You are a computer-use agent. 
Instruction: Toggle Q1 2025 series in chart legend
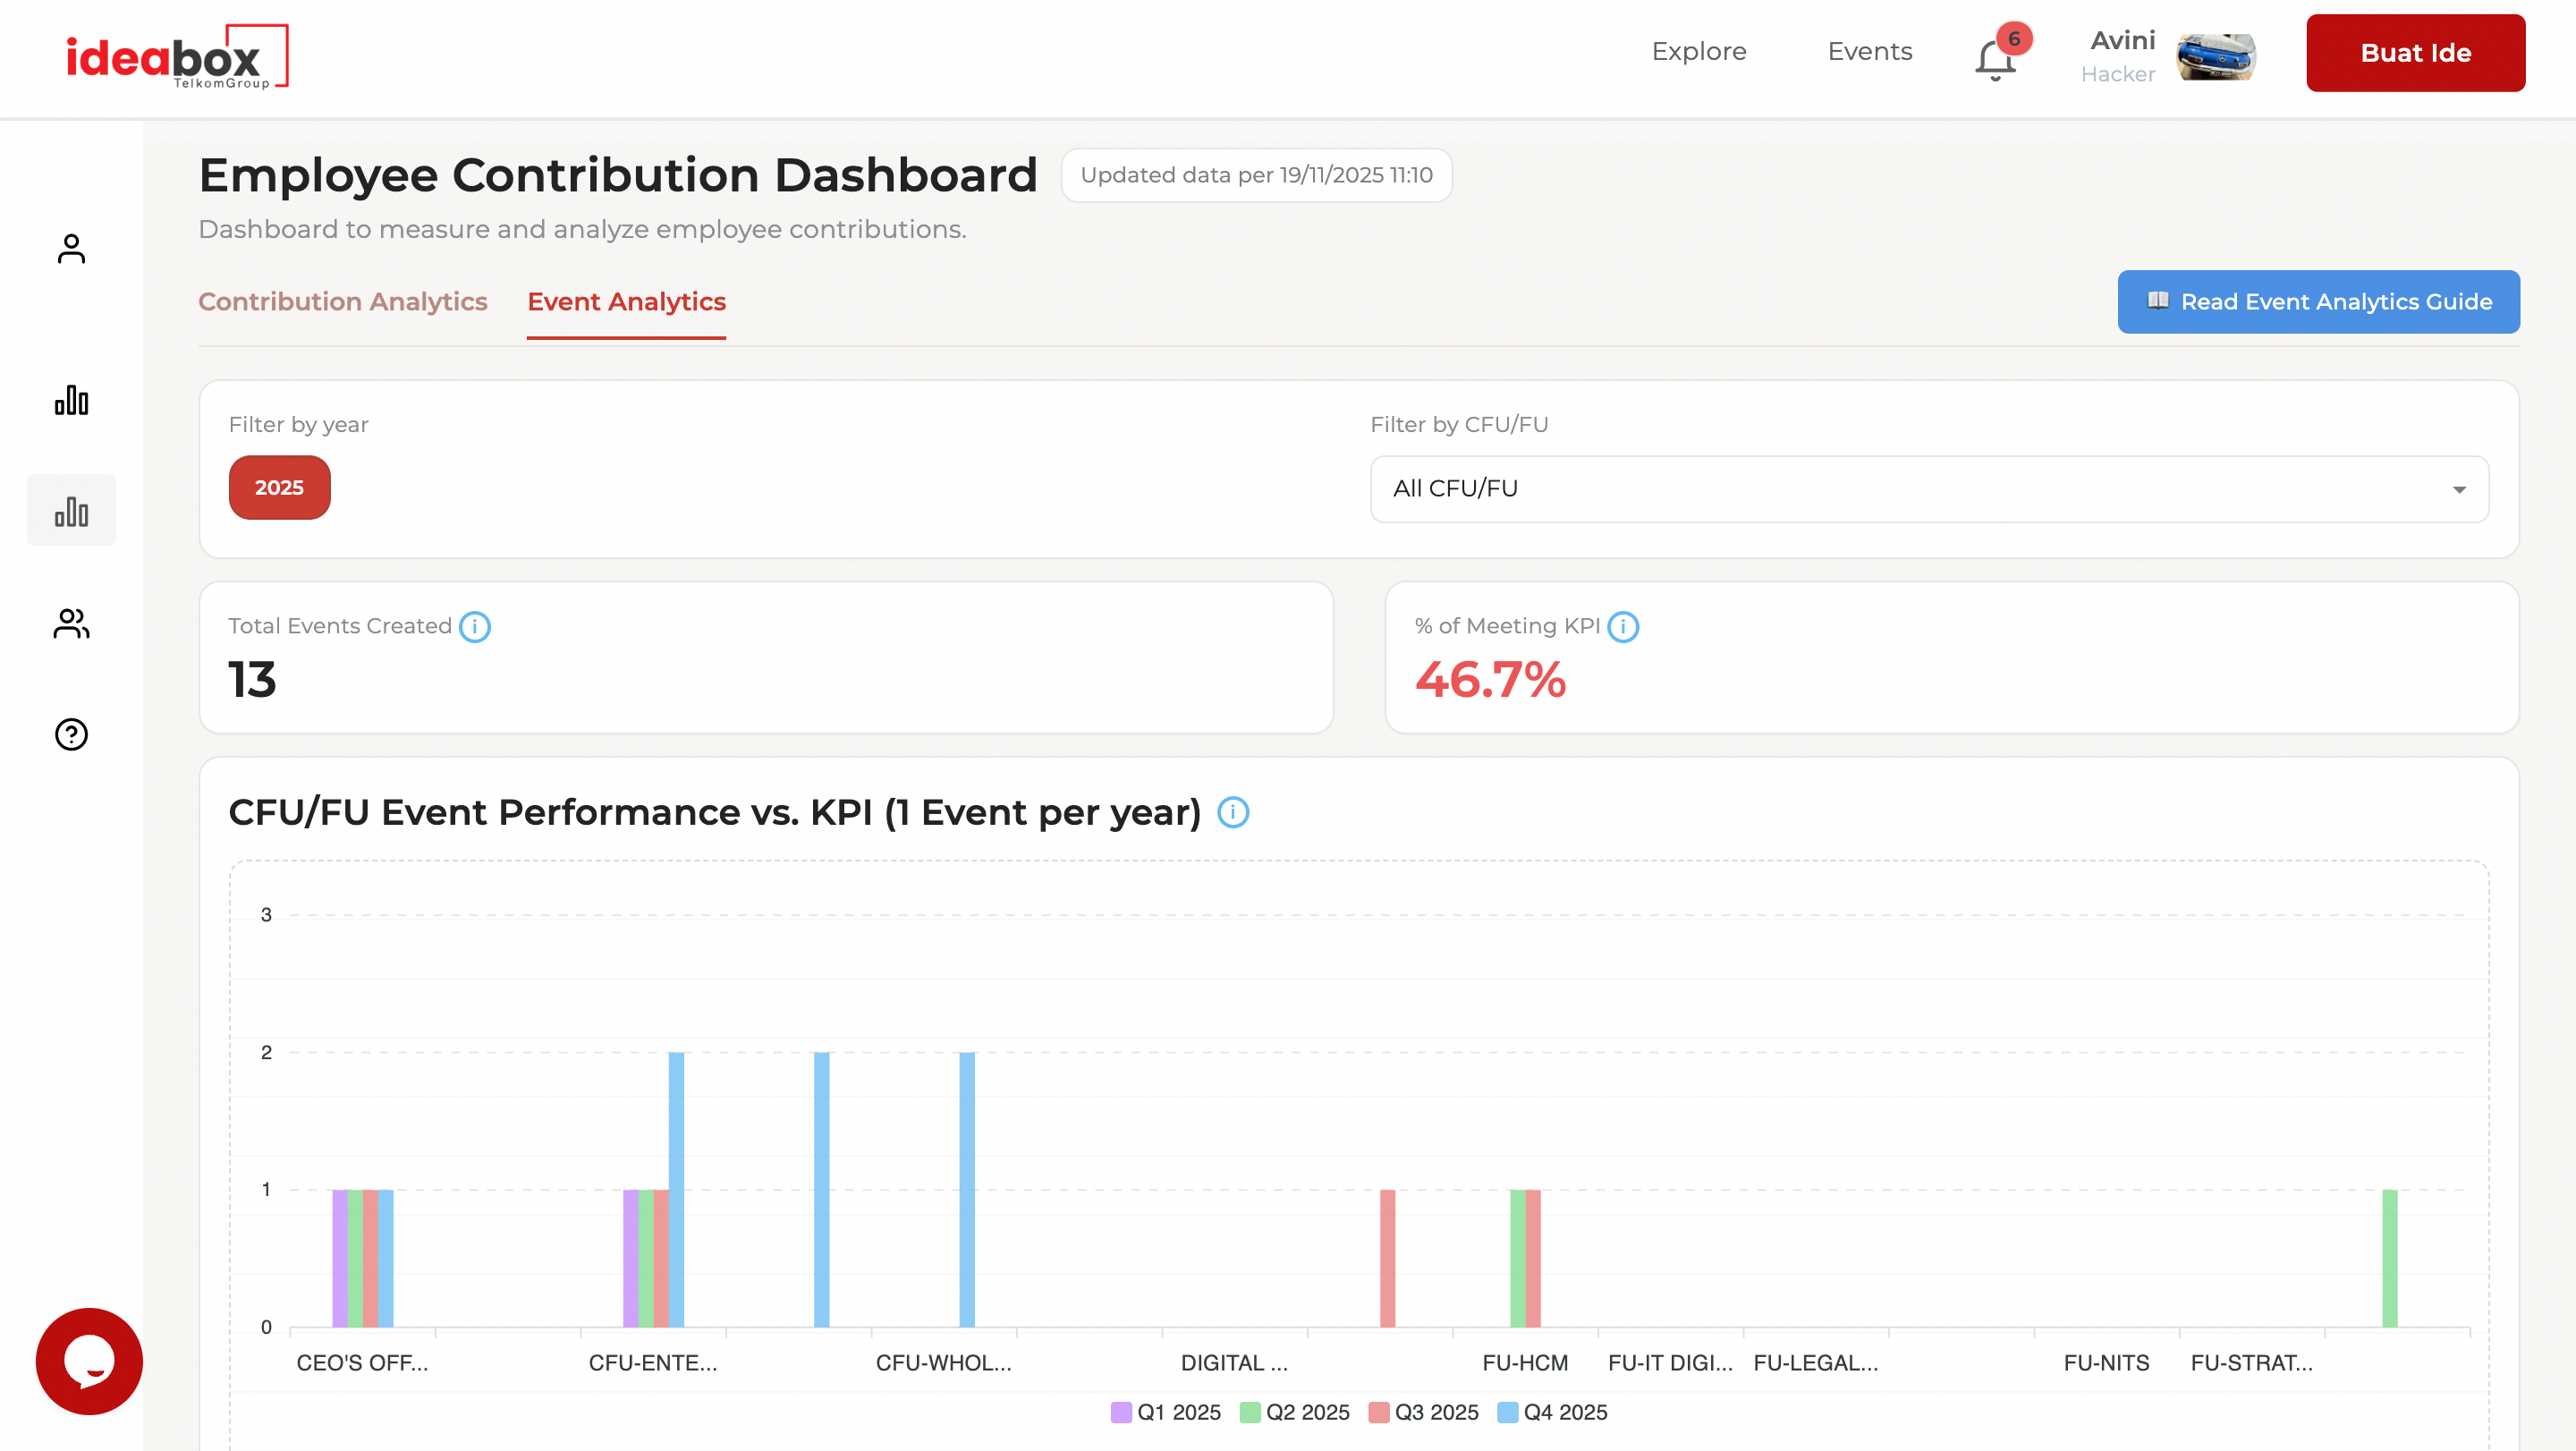pyautogui.click(x=1166, y=1412)
